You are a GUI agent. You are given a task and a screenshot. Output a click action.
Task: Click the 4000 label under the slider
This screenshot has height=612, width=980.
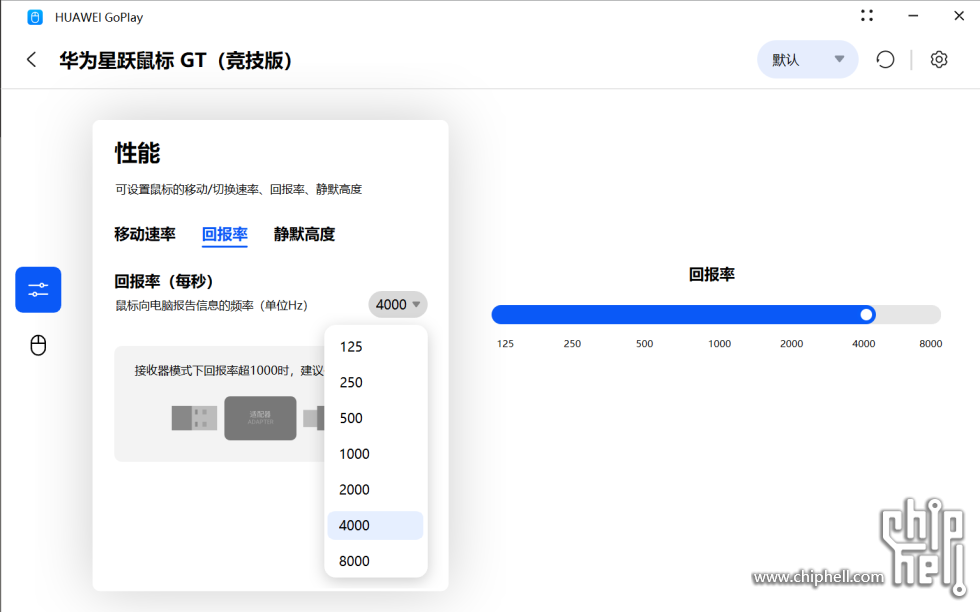tap(864, 344)
